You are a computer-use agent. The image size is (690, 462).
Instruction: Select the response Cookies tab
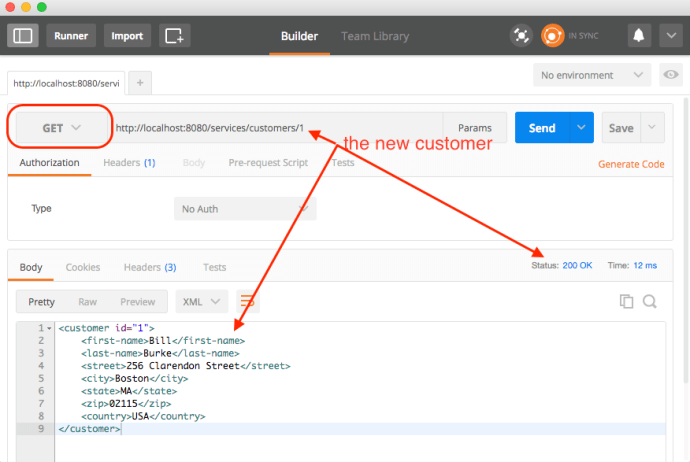(83, 267)
